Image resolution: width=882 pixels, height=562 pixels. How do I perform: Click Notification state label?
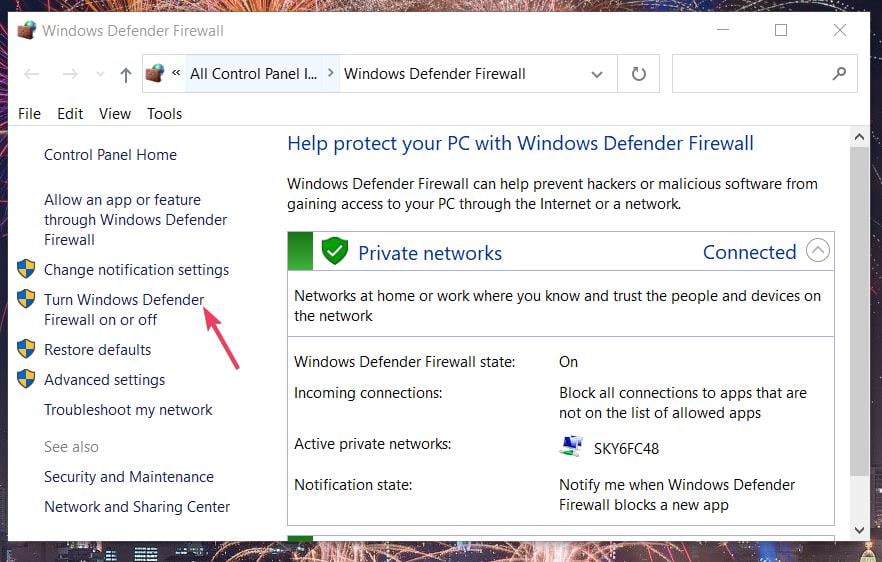coord(353,484)
